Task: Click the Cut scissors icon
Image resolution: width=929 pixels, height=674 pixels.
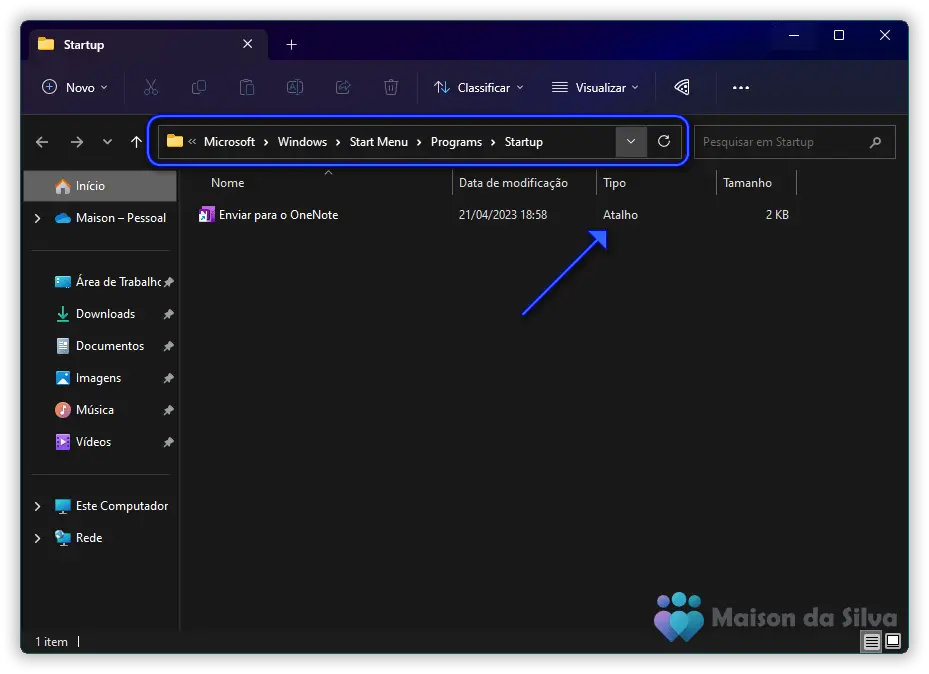Action: point(151,88)
